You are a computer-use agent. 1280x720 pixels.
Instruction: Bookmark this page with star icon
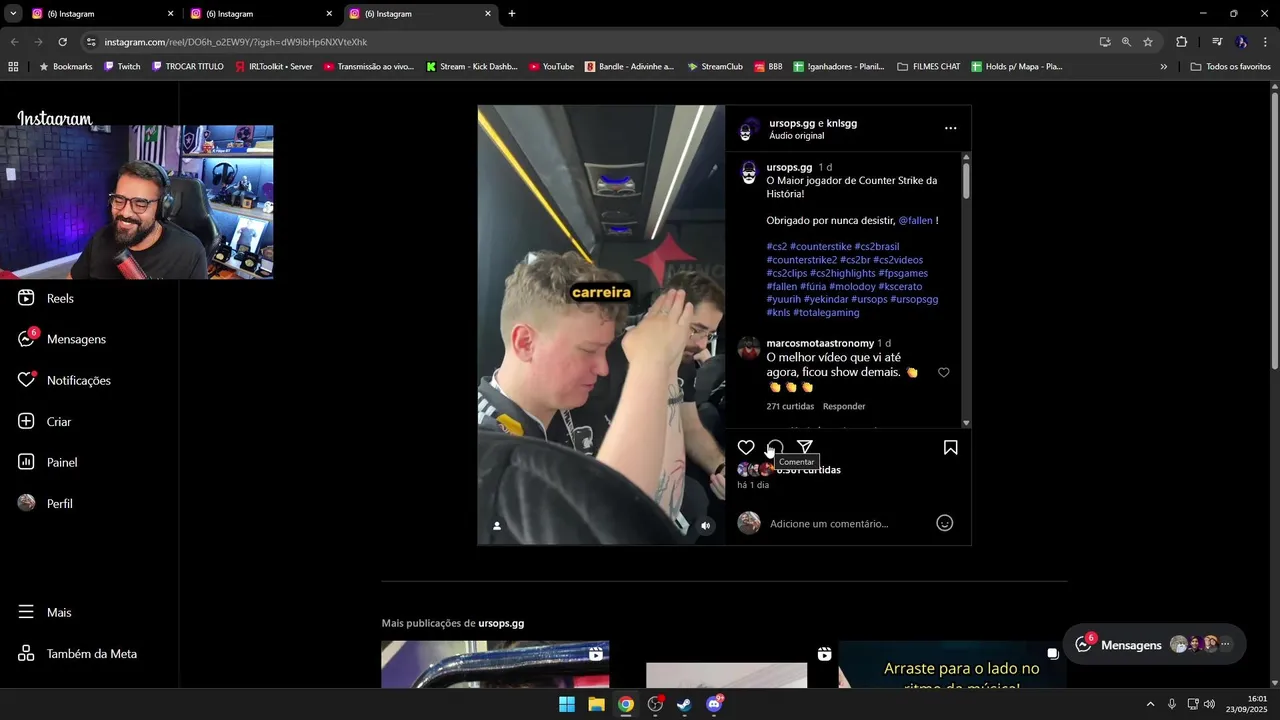coord(1148,42)
